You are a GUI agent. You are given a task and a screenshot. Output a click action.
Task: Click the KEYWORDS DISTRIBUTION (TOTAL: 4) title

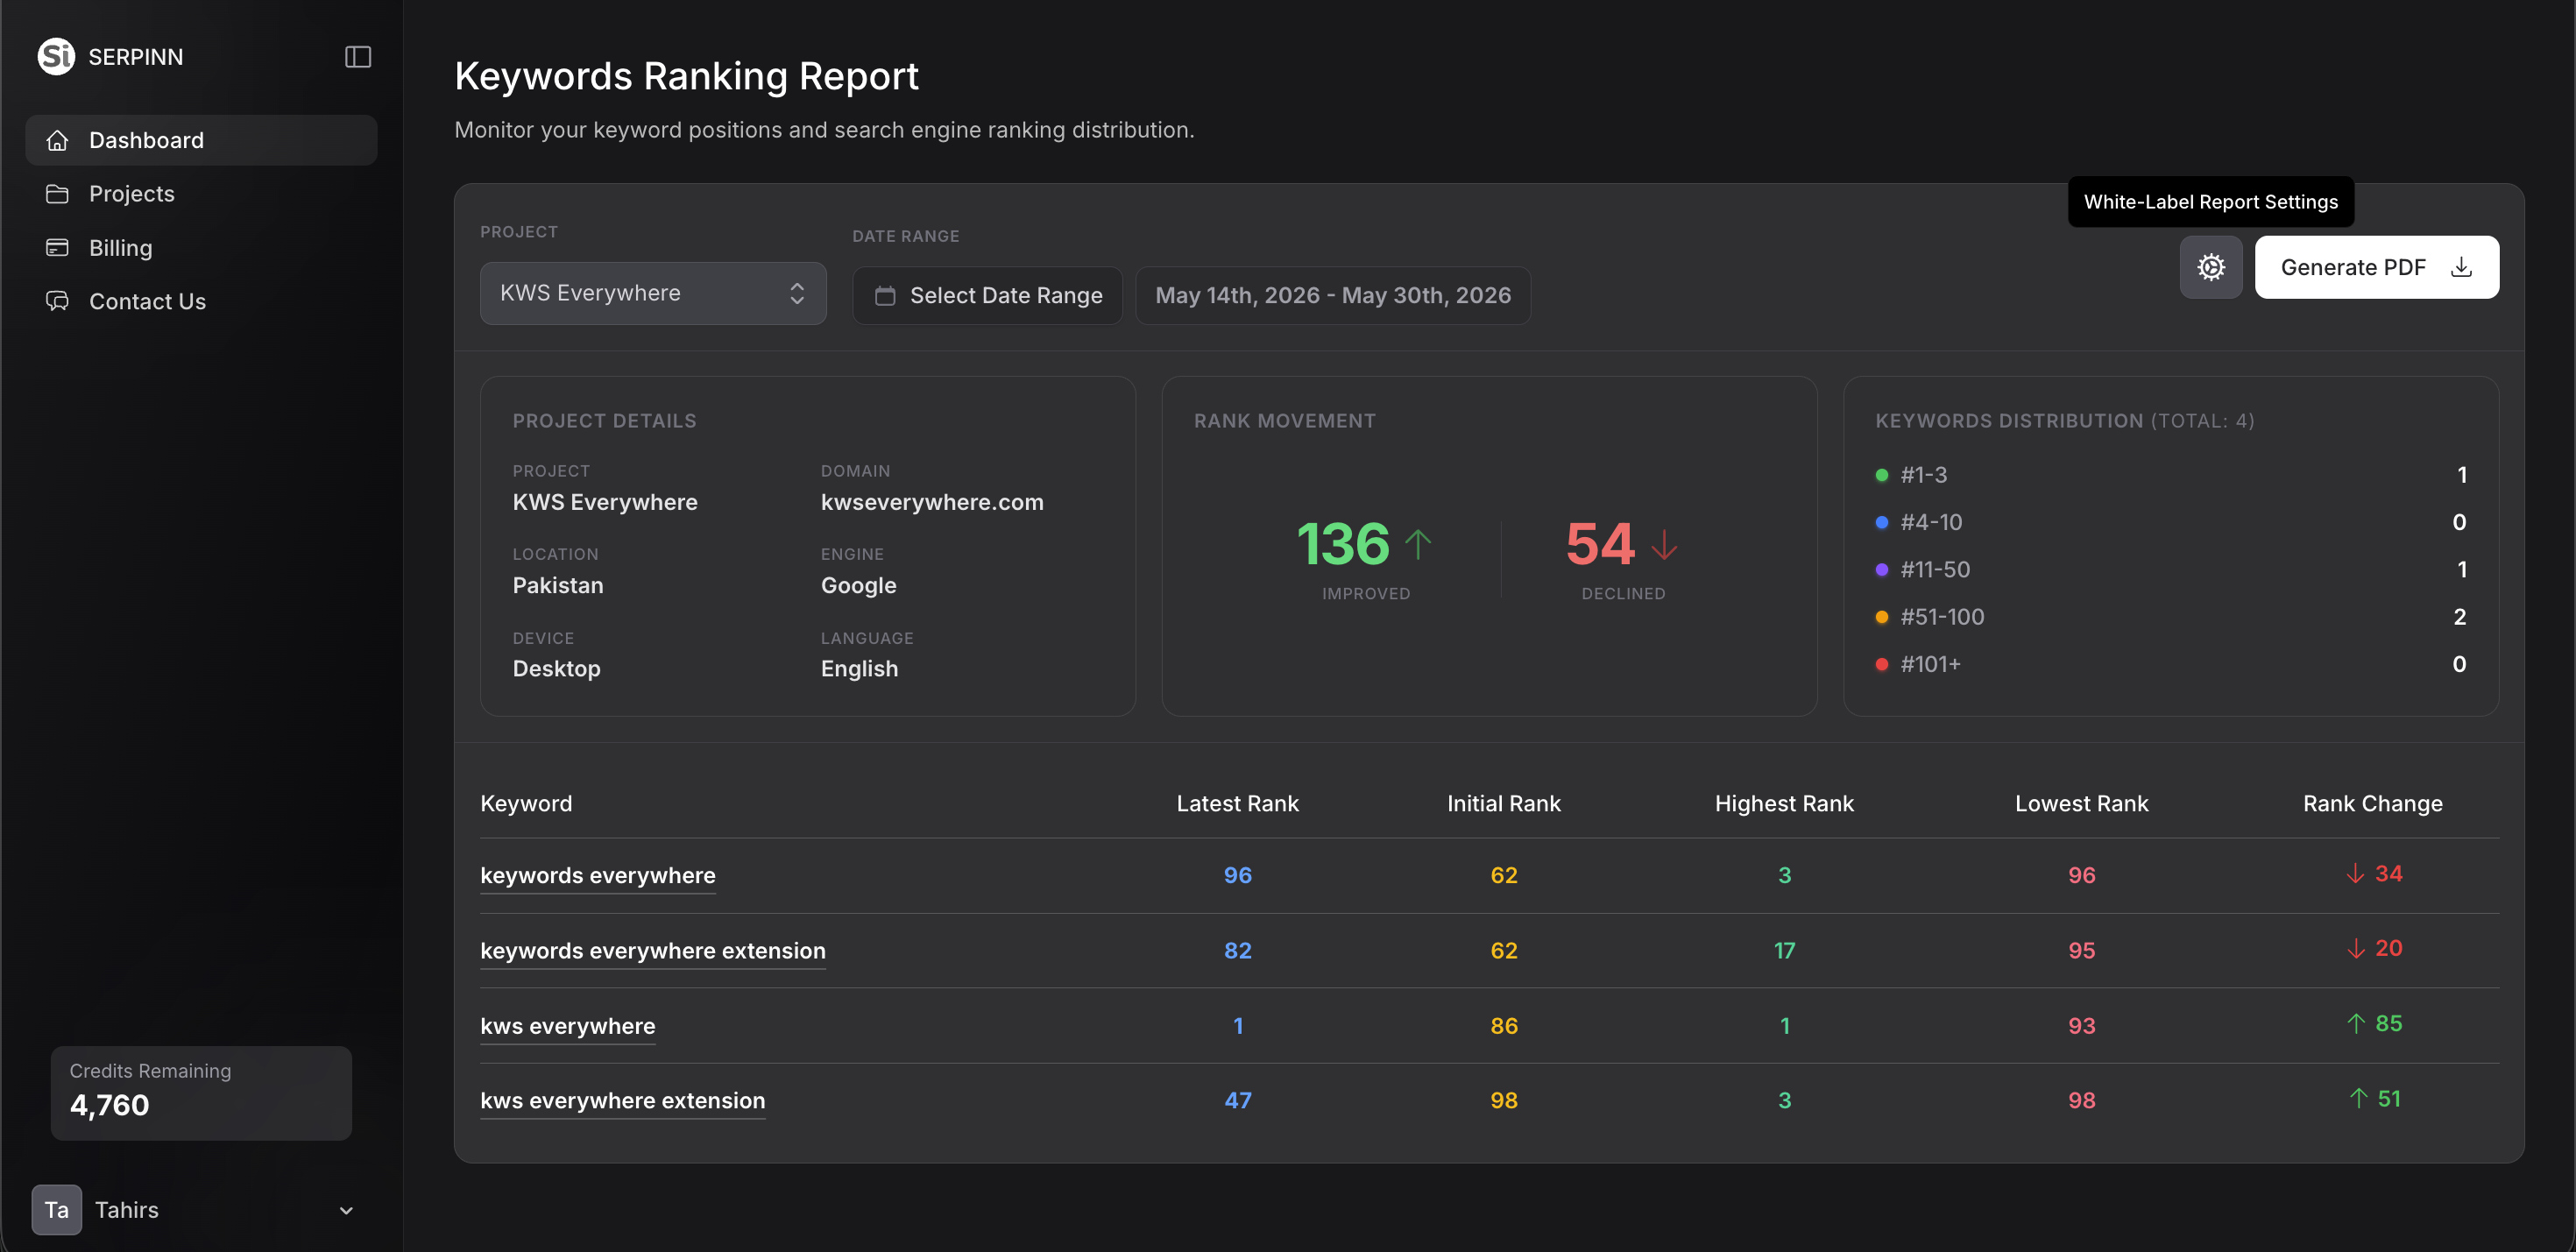[x=2064, y=421]
